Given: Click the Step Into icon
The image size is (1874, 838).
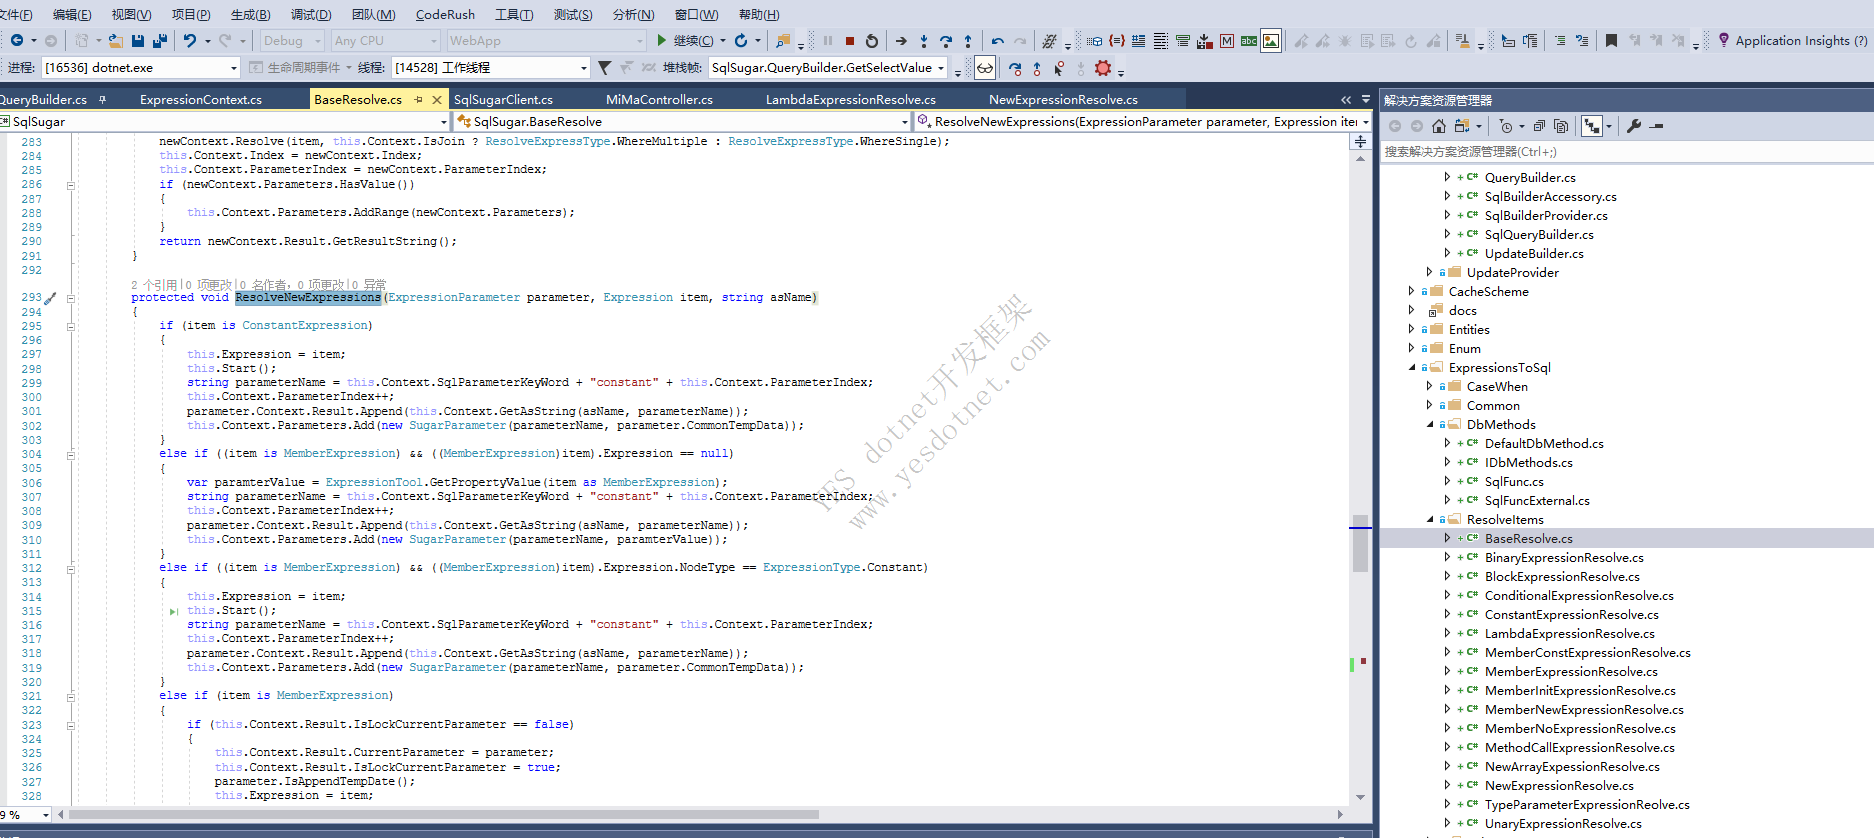Looking at the screenshot, I should tap(923, 41).
